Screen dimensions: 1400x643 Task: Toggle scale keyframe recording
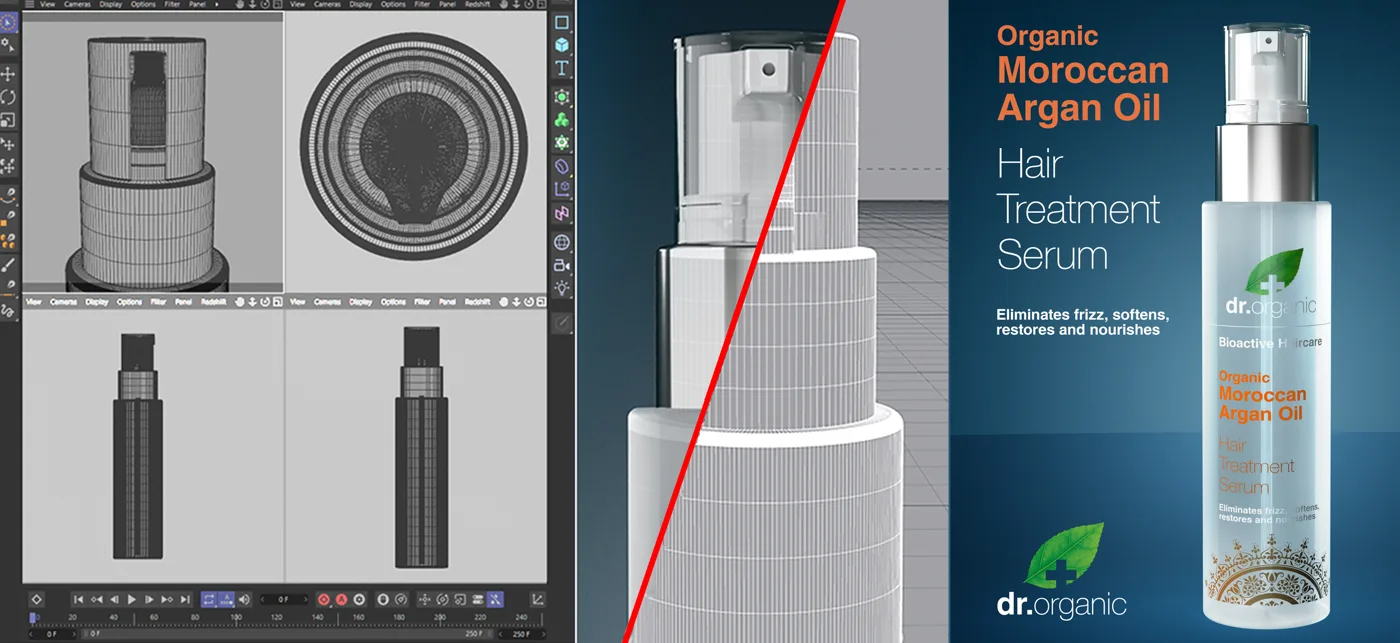point(459,599)
